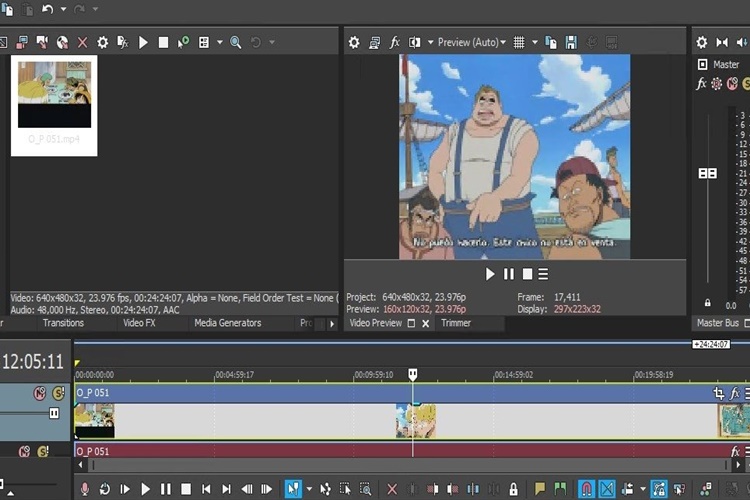Close Video Preview panel with X

click(x=426, y=323)
